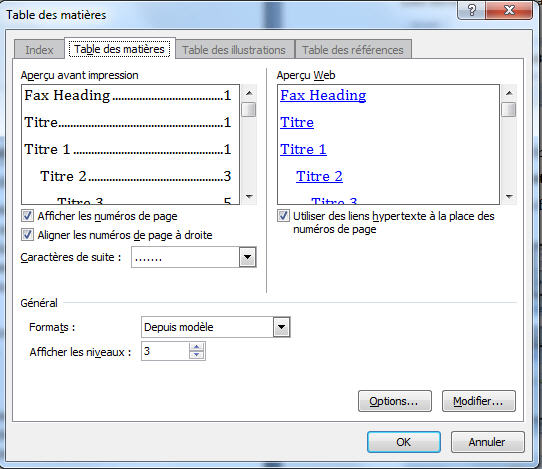Select the Table des références tab
542x469 pixels.
[x=353, y=50]
